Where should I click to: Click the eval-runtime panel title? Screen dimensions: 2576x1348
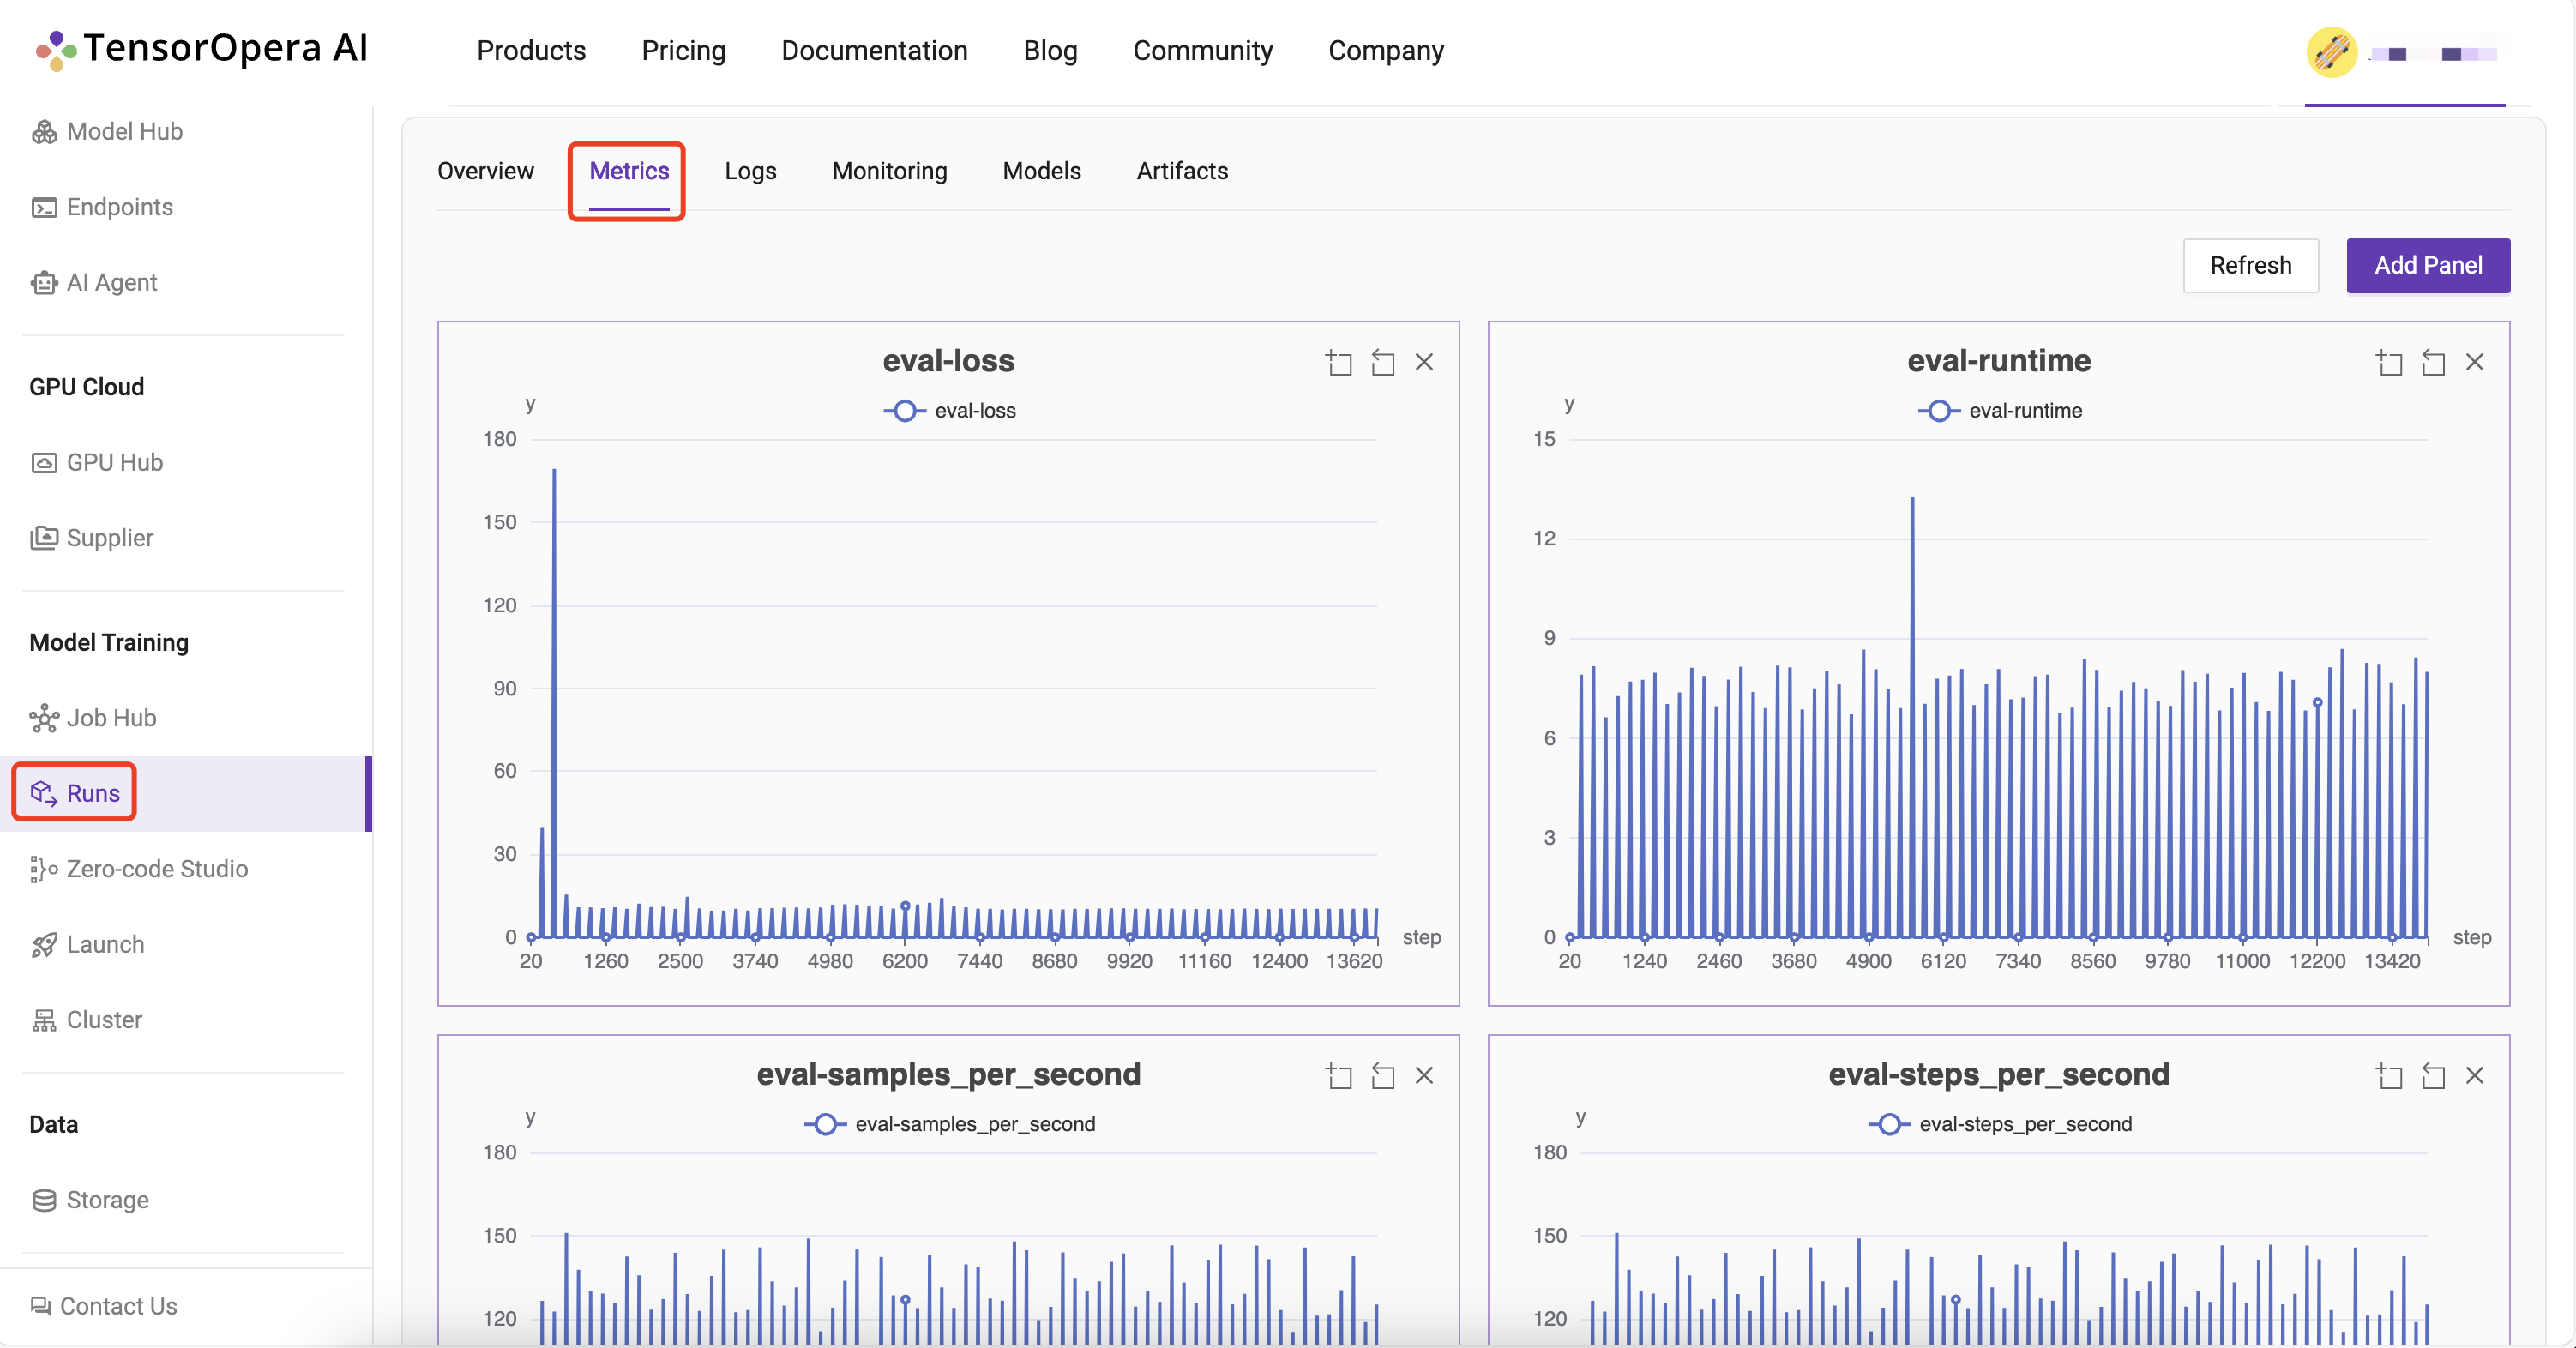[1998, 361]
